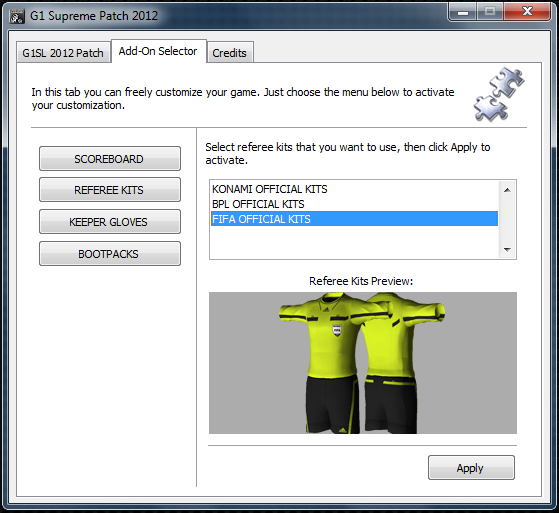Switch to the G1SL 2012 Patch tab
This screenshot has height=513, width=559.
coord(63,53)
